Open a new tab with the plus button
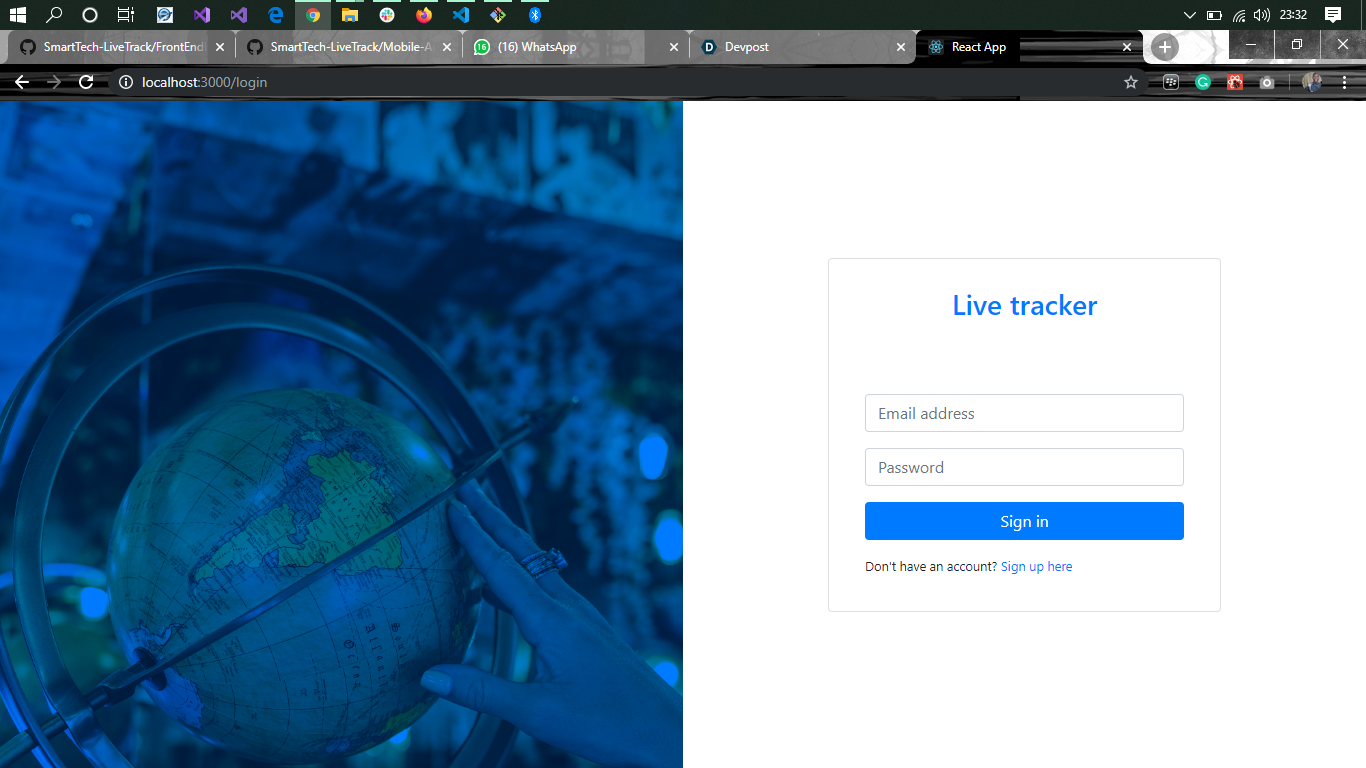 1165,47
